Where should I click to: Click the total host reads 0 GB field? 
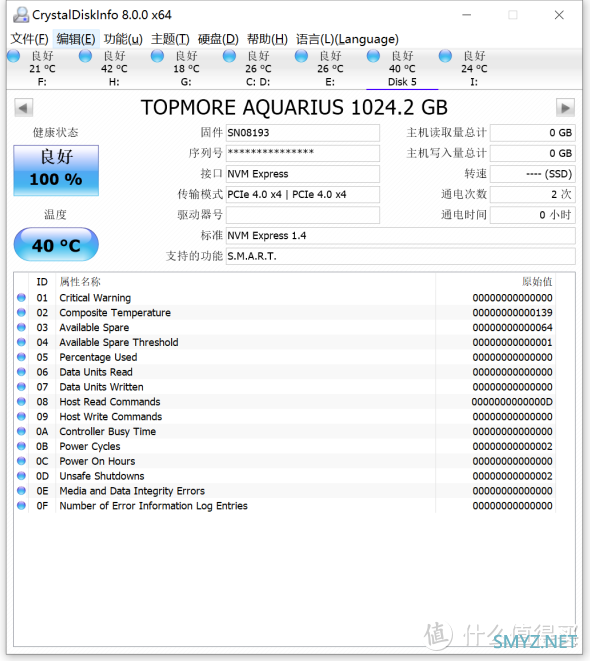coord(533,133)
